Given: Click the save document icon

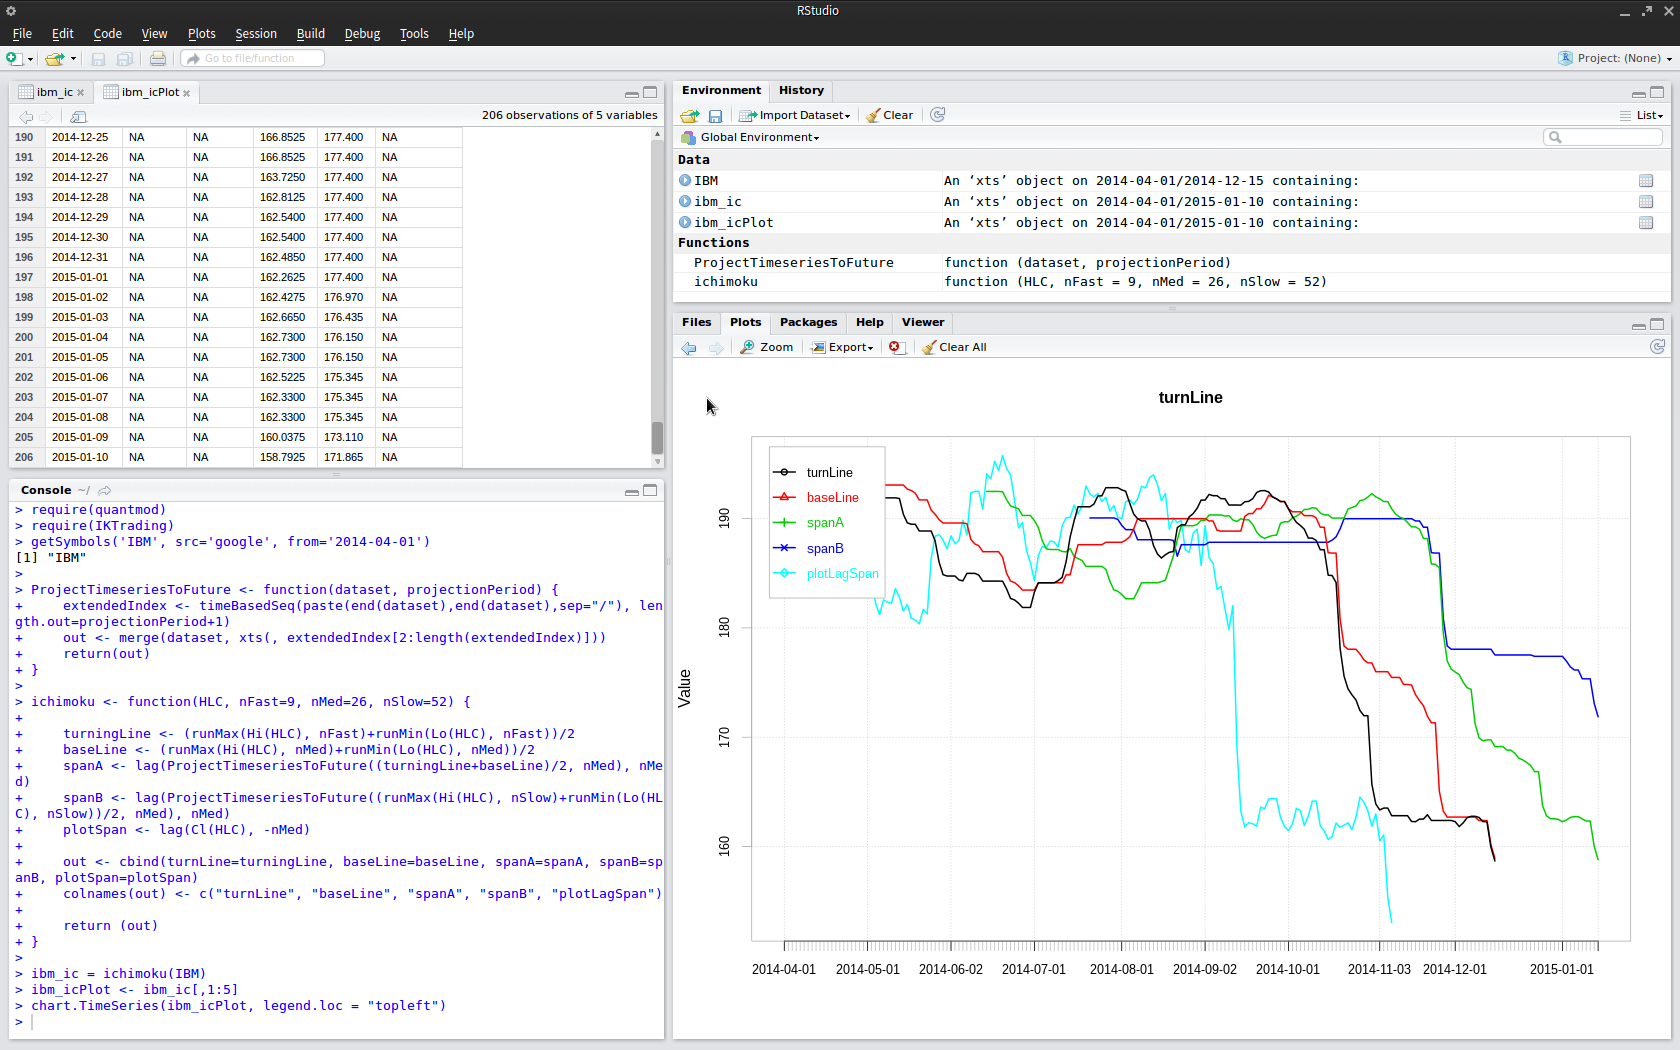Looking at the screenshot, I should point(98,59).
